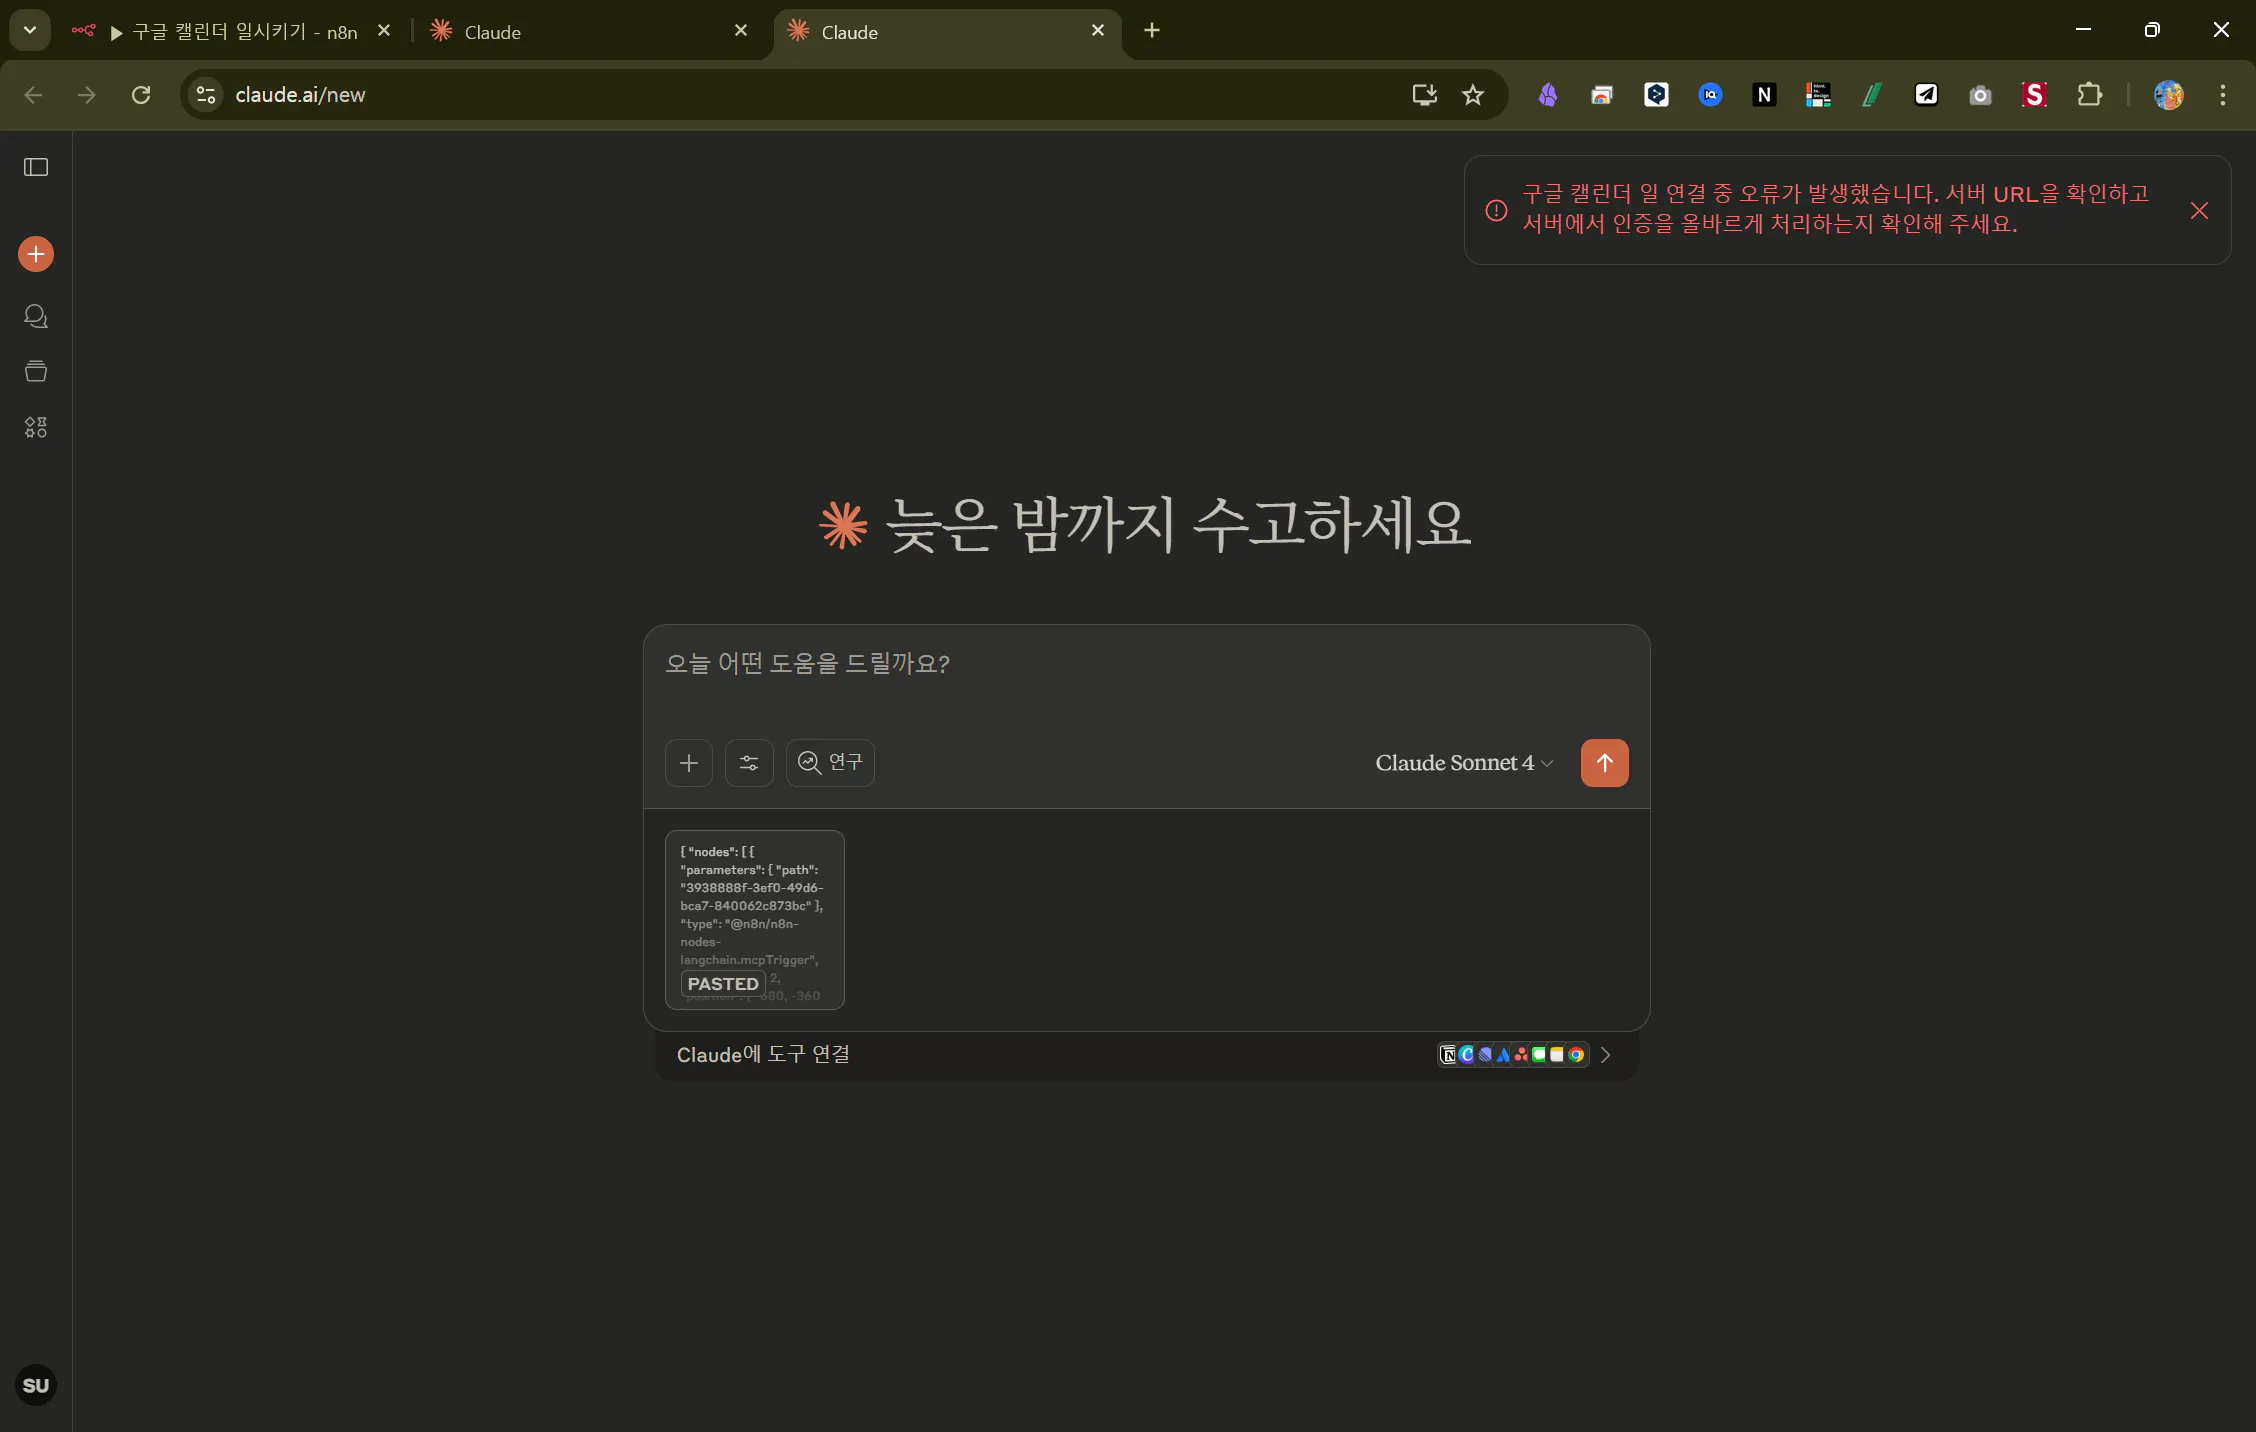View site information icon in address bar
This screenshot has height=1432, width=2256.
pyautogui.click(x=206, y=95)
